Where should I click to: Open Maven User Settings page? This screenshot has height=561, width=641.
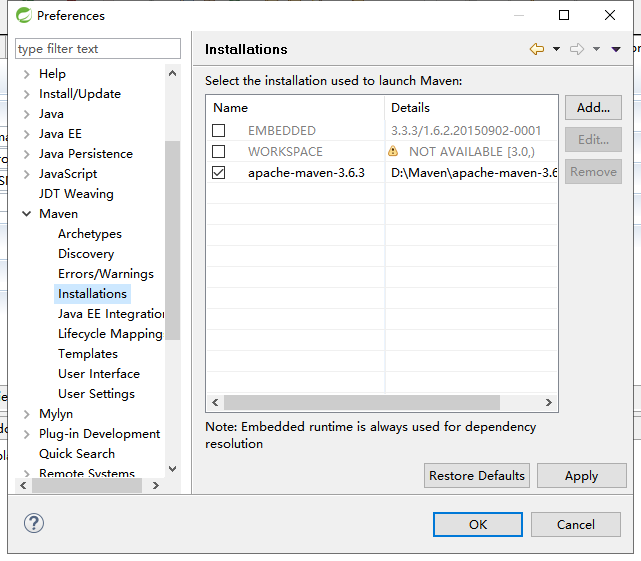point(96,394)
